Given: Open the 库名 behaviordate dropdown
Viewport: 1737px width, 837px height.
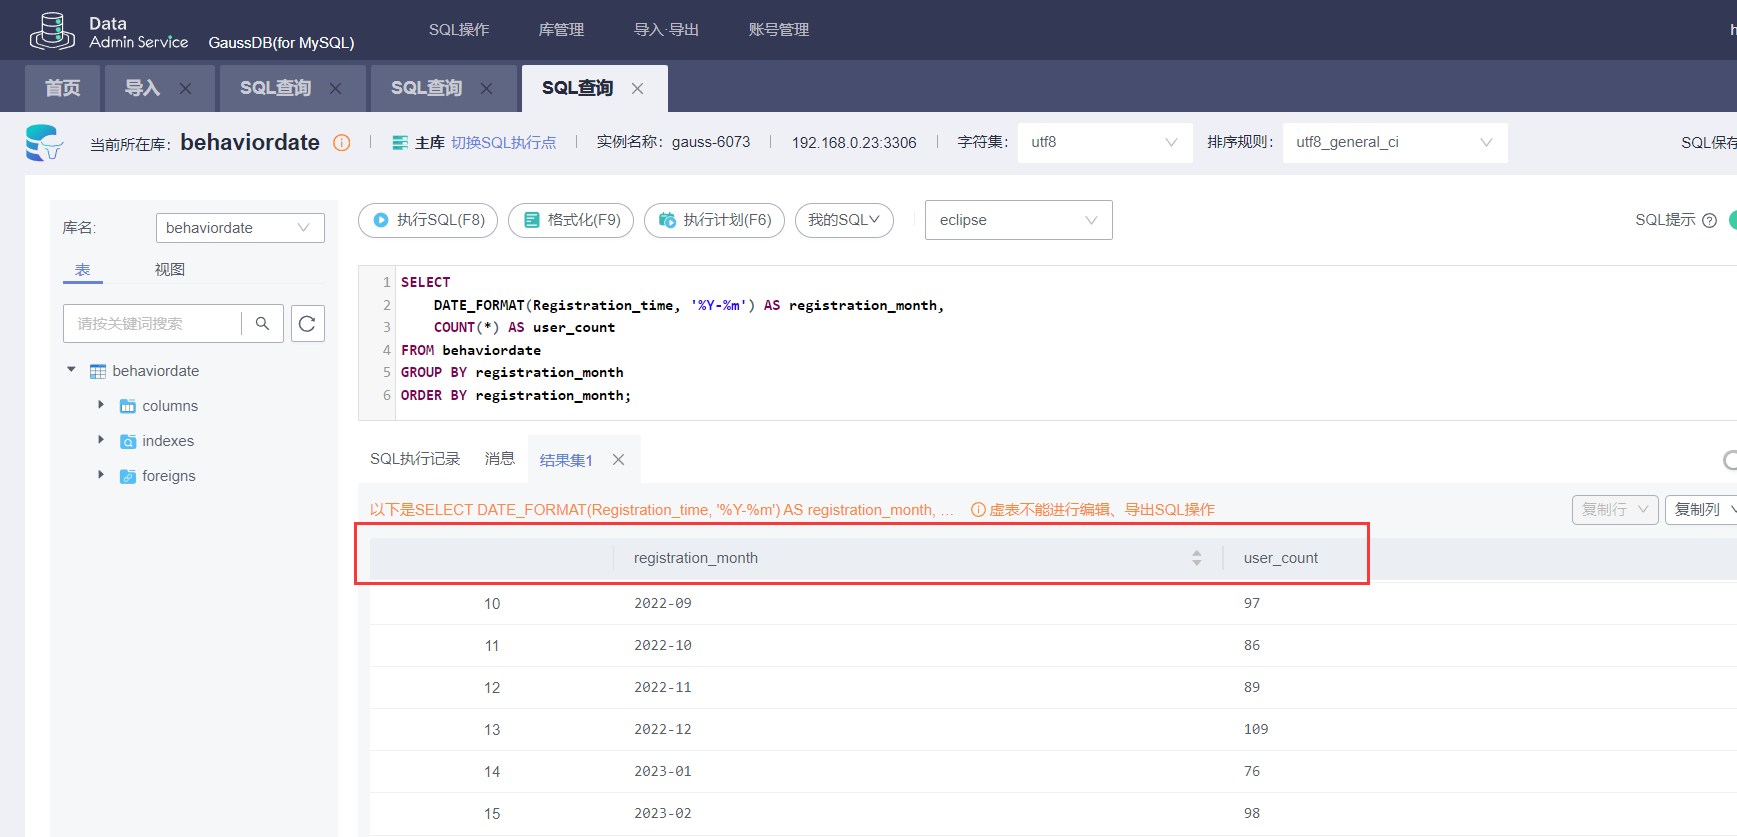Looking at the screenshot, I should coord(240,228).
